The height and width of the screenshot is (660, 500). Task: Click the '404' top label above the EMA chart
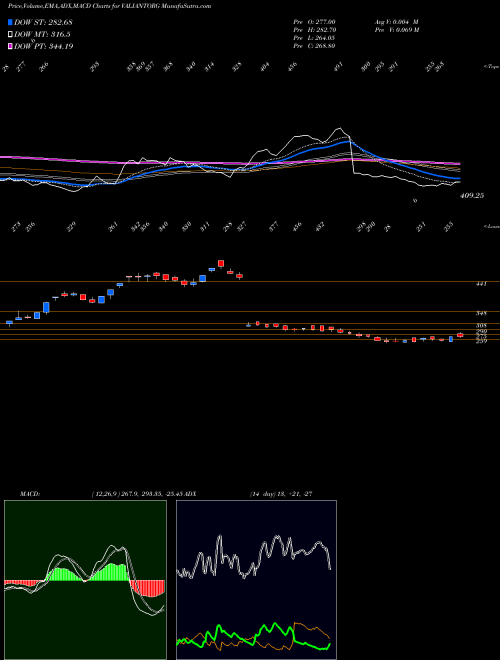pyautogui.click(x=264, y=66)
